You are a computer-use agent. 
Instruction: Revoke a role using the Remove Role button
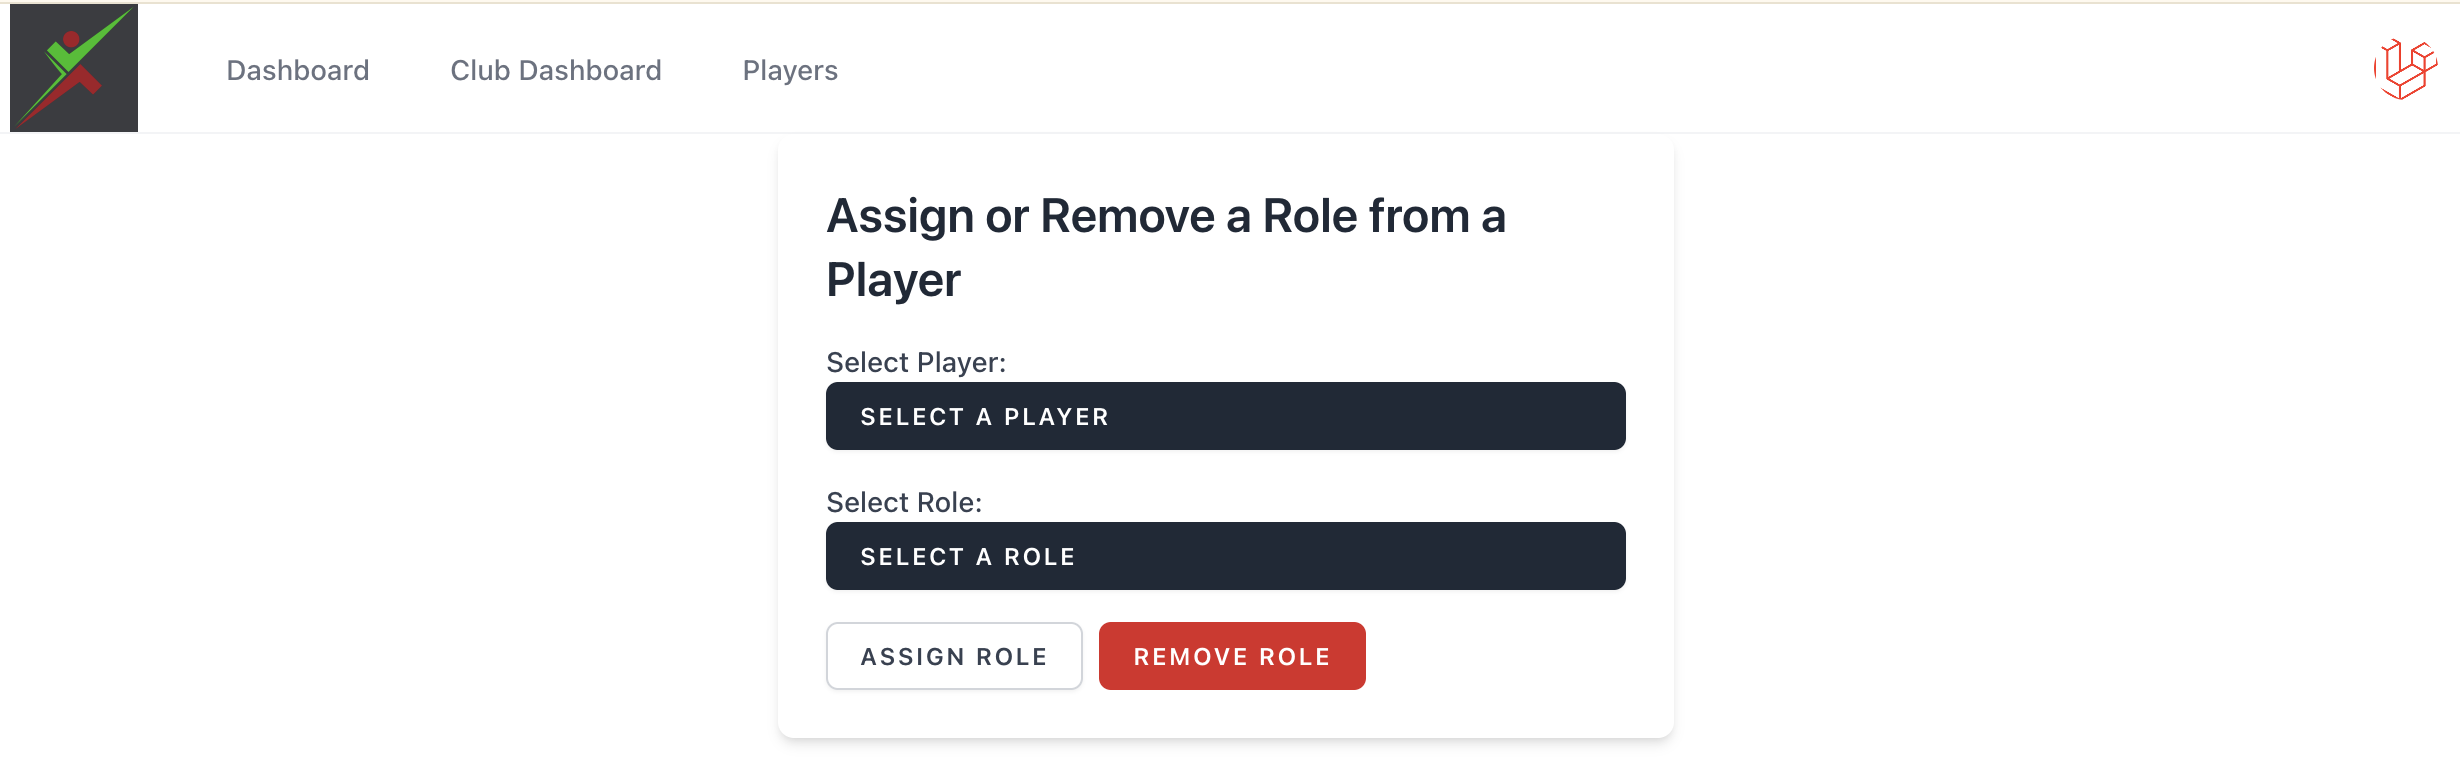[x=1231, y=656]
